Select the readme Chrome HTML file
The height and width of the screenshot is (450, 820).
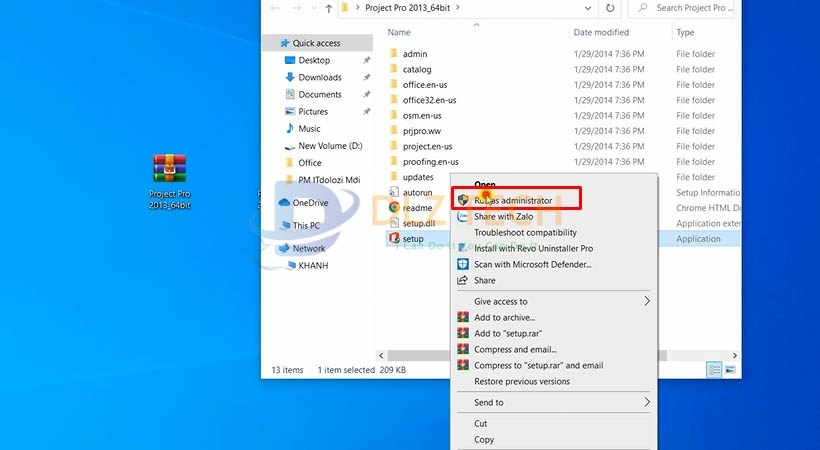417,208
